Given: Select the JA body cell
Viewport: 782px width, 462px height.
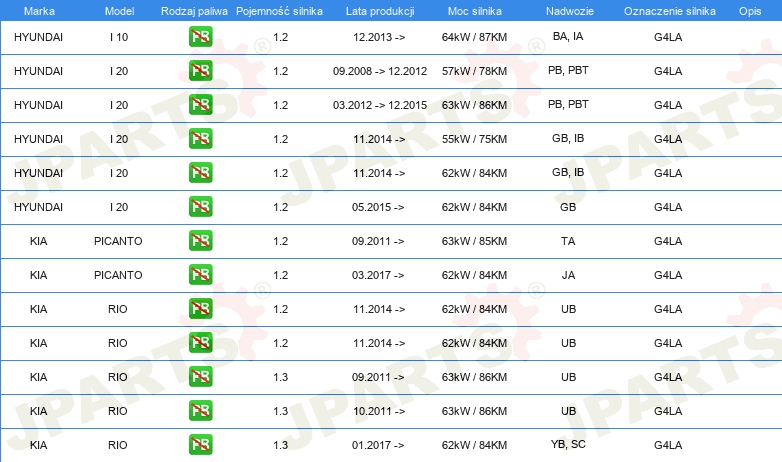Looking at the screenshot, I should point(569,275).
